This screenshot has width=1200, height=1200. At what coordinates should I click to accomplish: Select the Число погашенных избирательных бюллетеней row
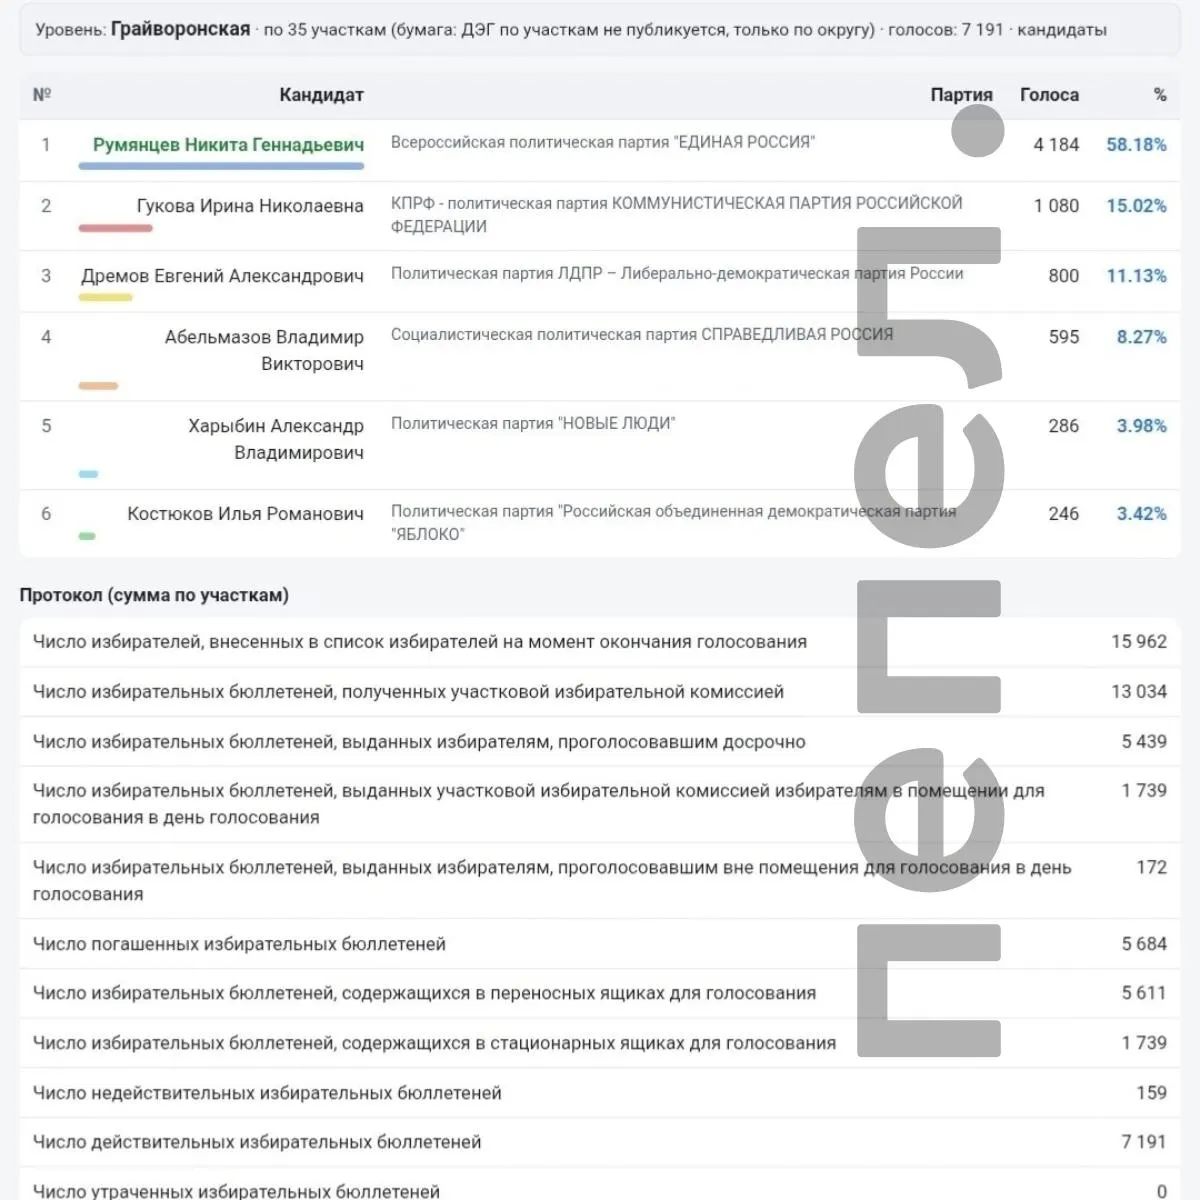click(600, 944)
